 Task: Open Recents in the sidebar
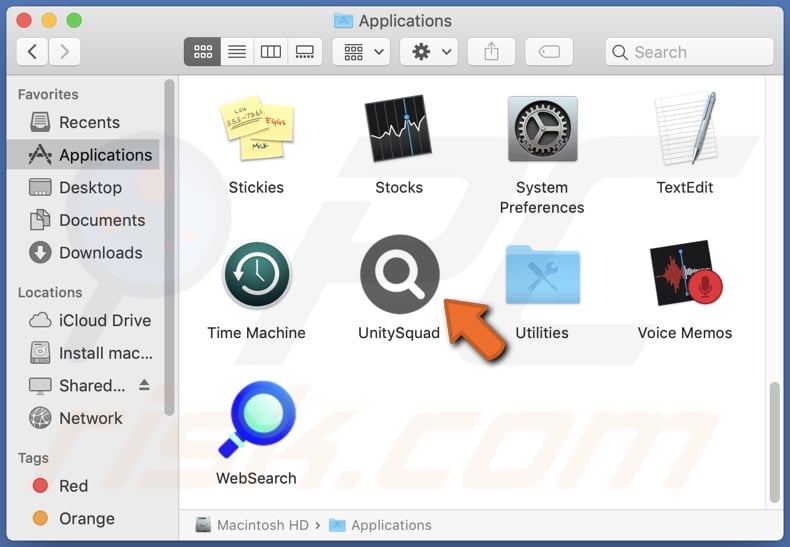point(83,122)
